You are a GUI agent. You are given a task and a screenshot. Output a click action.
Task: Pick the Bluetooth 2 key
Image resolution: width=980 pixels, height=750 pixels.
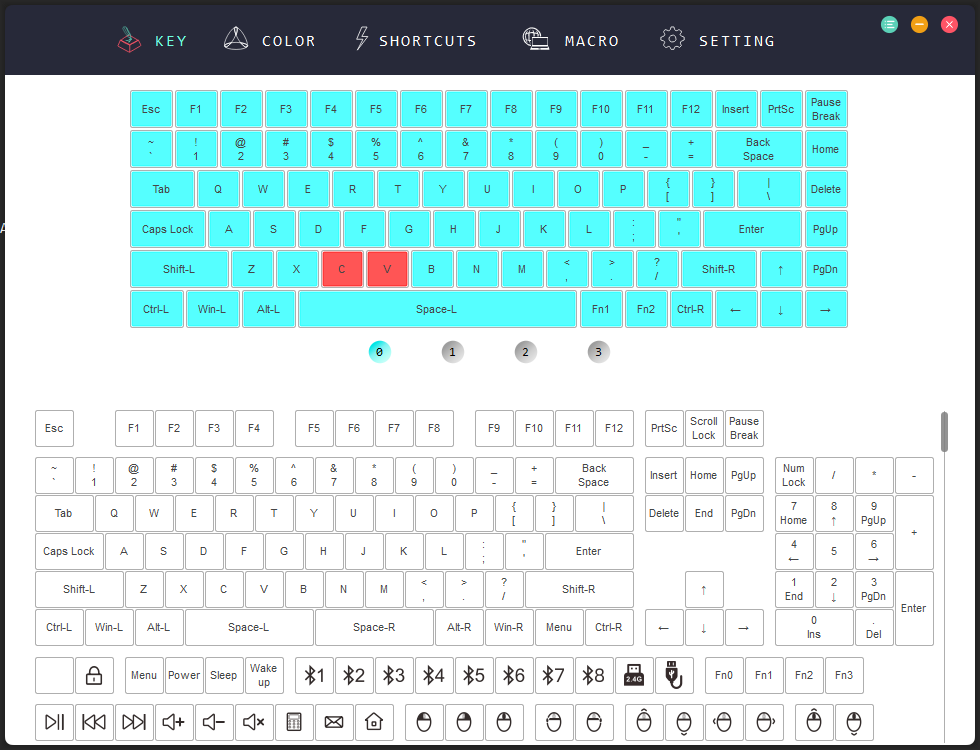(354, 676)
